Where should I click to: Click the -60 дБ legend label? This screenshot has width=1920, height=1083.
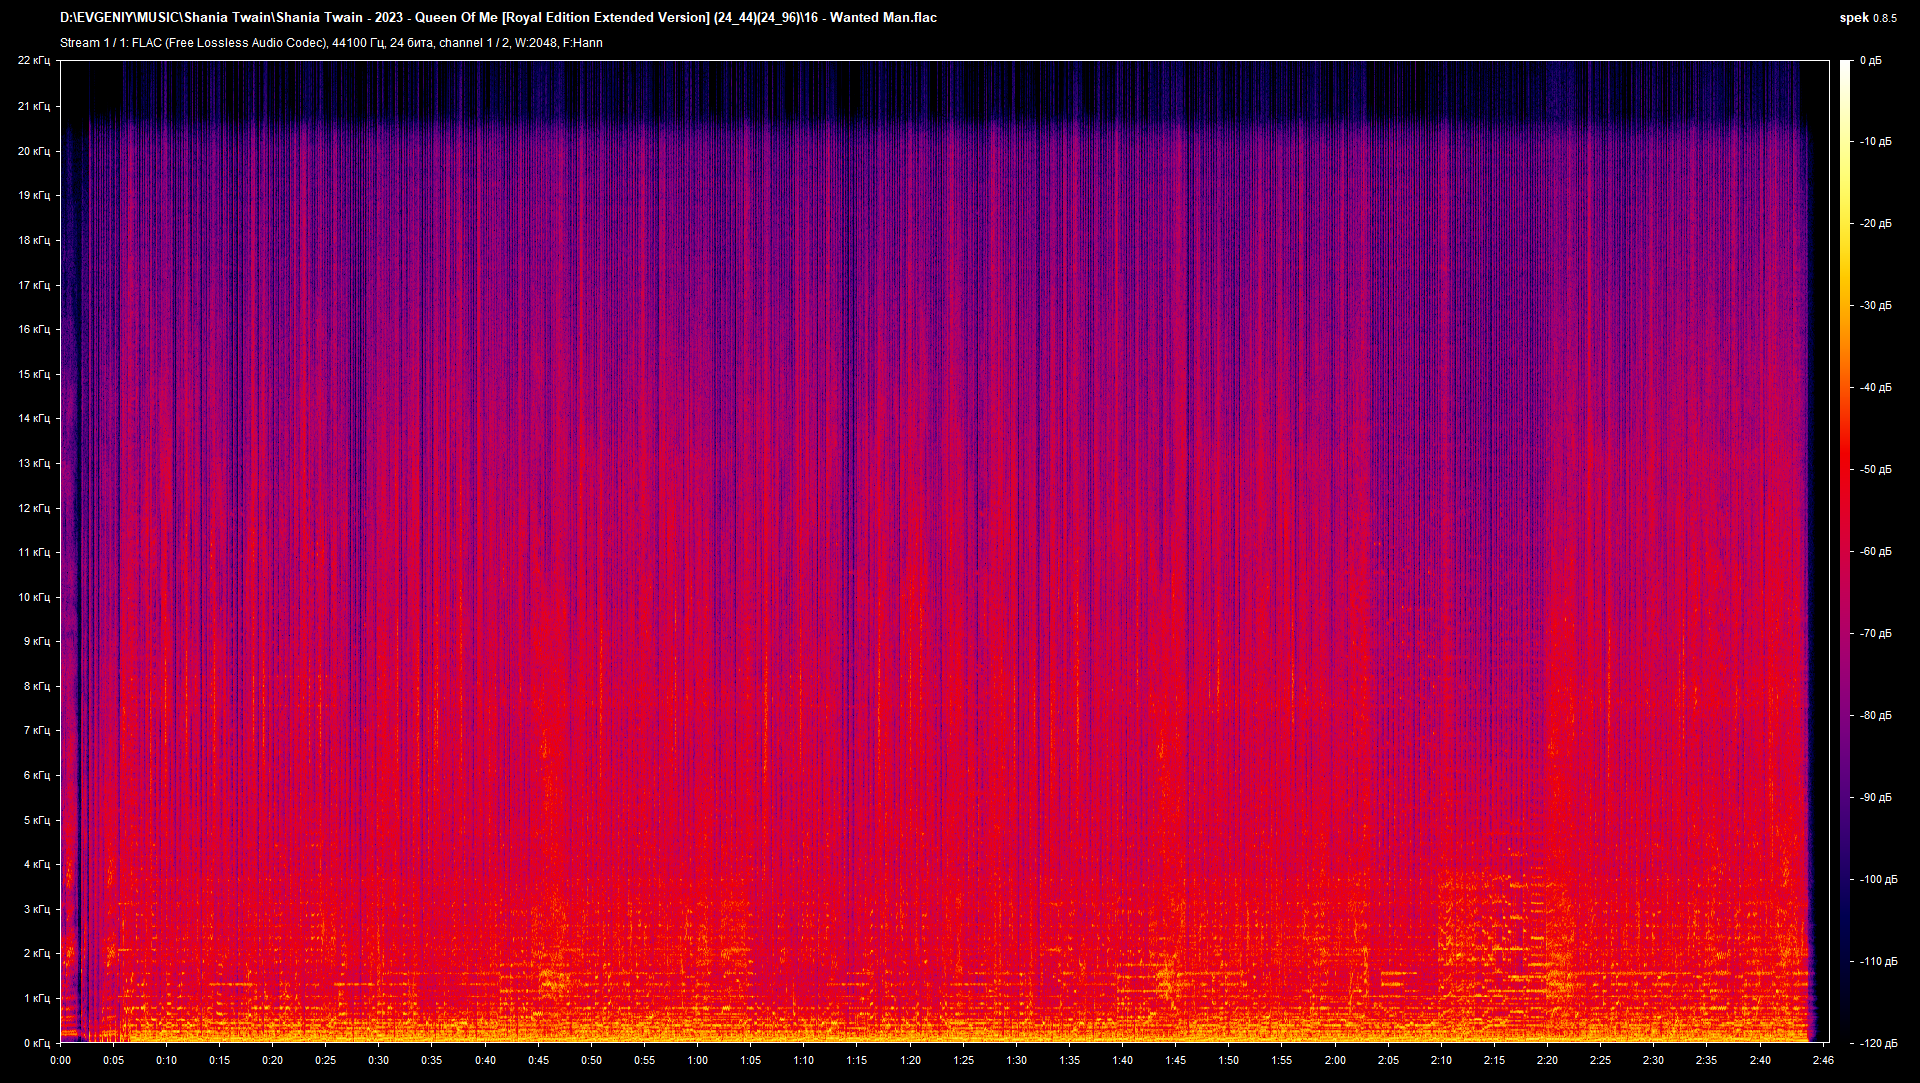[x=1875, y=551]
